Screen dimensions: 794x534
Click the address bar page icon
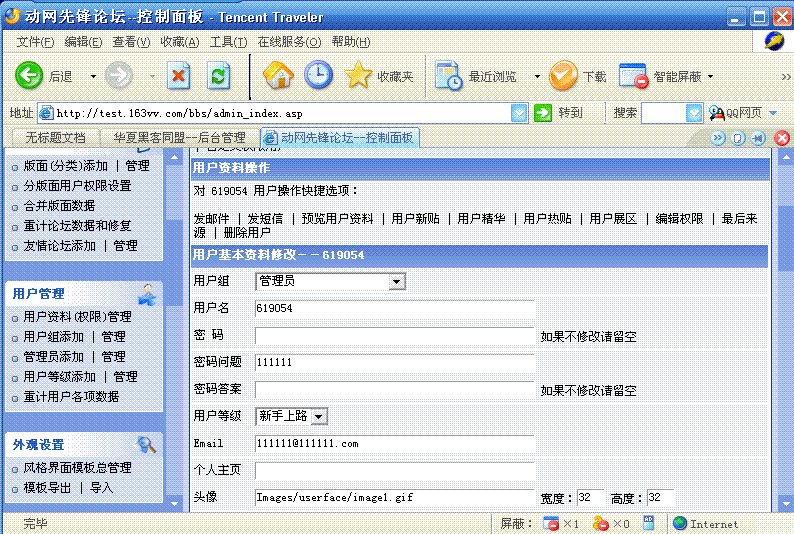pyautogui.click(x=46, y=113)
